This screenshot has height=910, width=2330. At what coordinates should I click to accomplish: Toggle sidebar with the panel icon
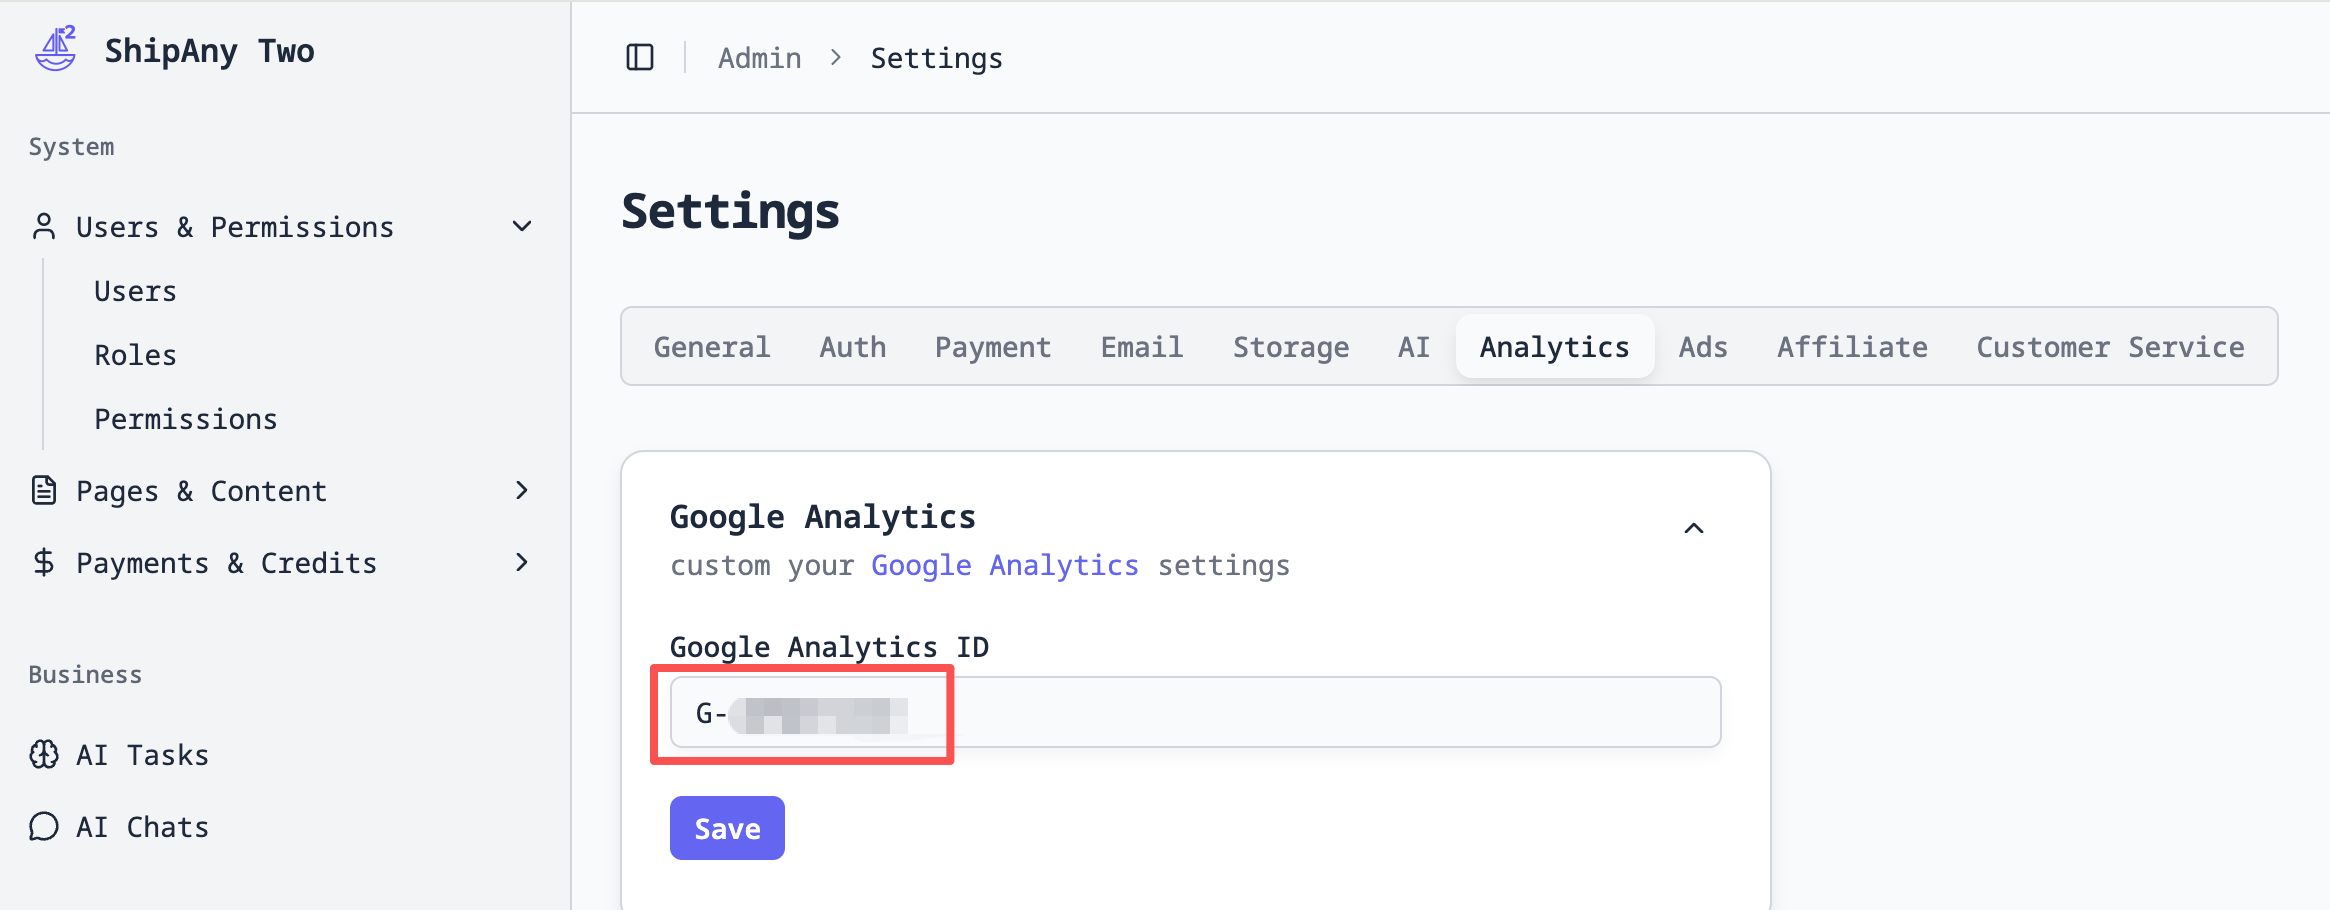tap(640, 58)
